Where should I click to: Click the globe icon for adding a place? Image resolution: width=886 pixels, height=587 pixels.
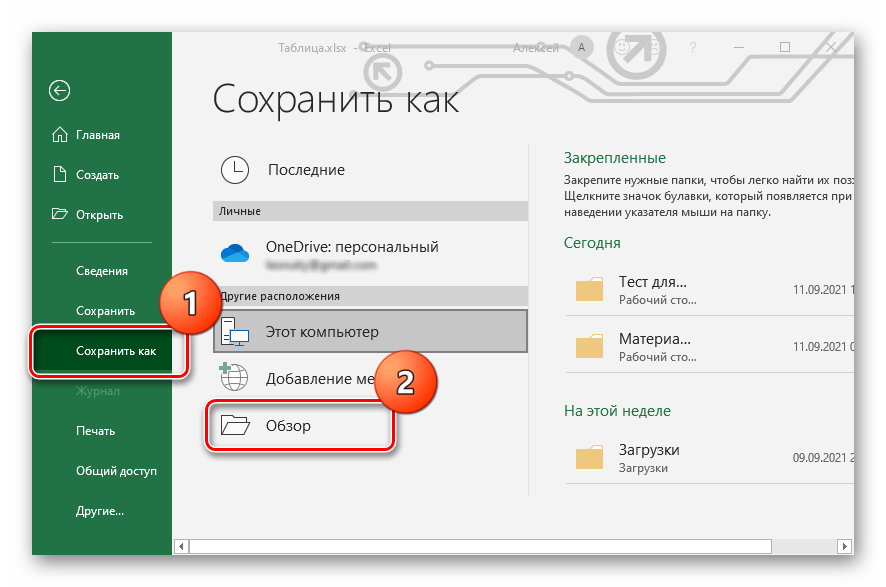[235, 379]
